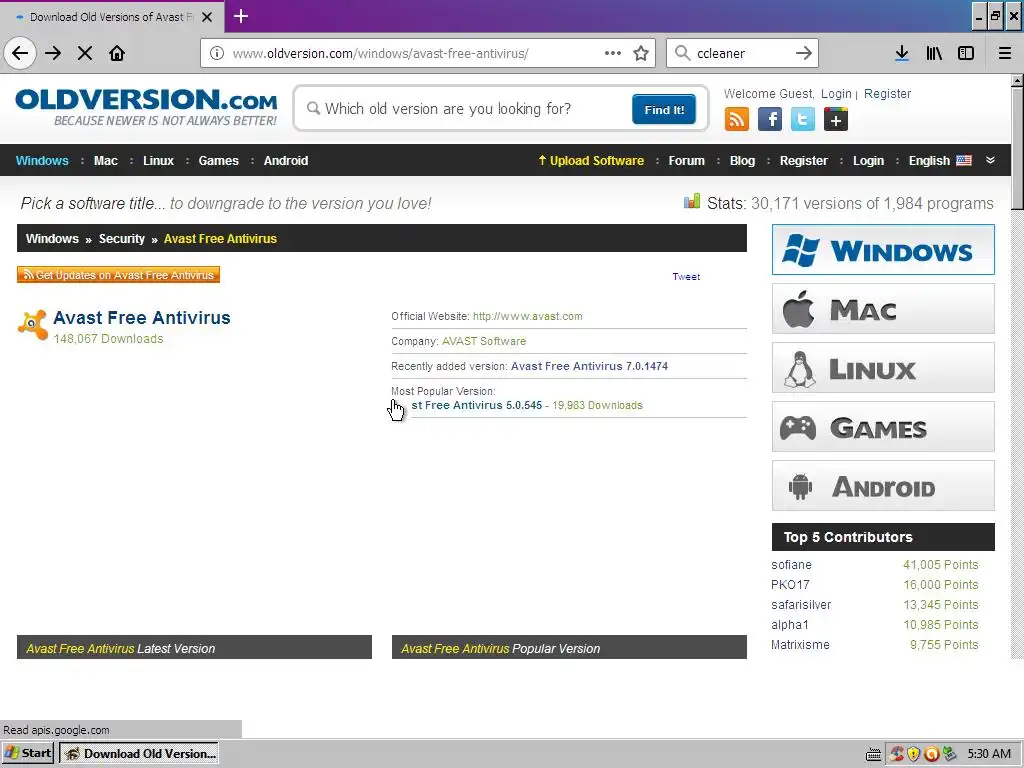Open the yellow shield security tray icon

[914, 754]
